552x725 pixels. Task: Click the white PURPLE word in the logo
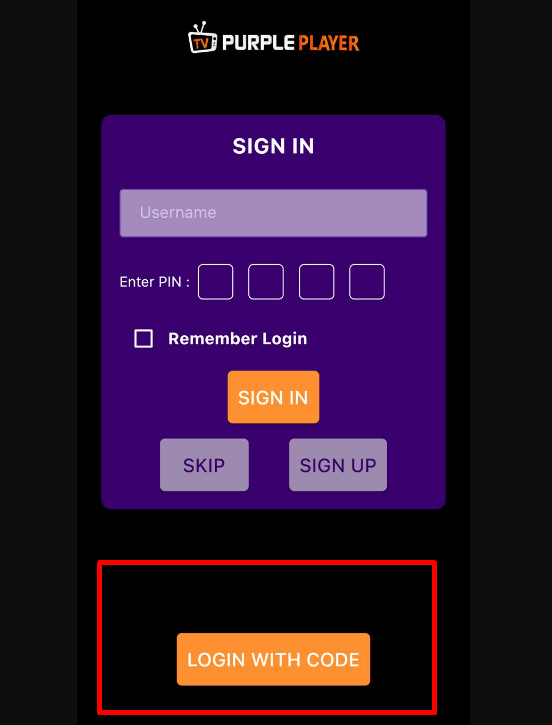[258, 43]
